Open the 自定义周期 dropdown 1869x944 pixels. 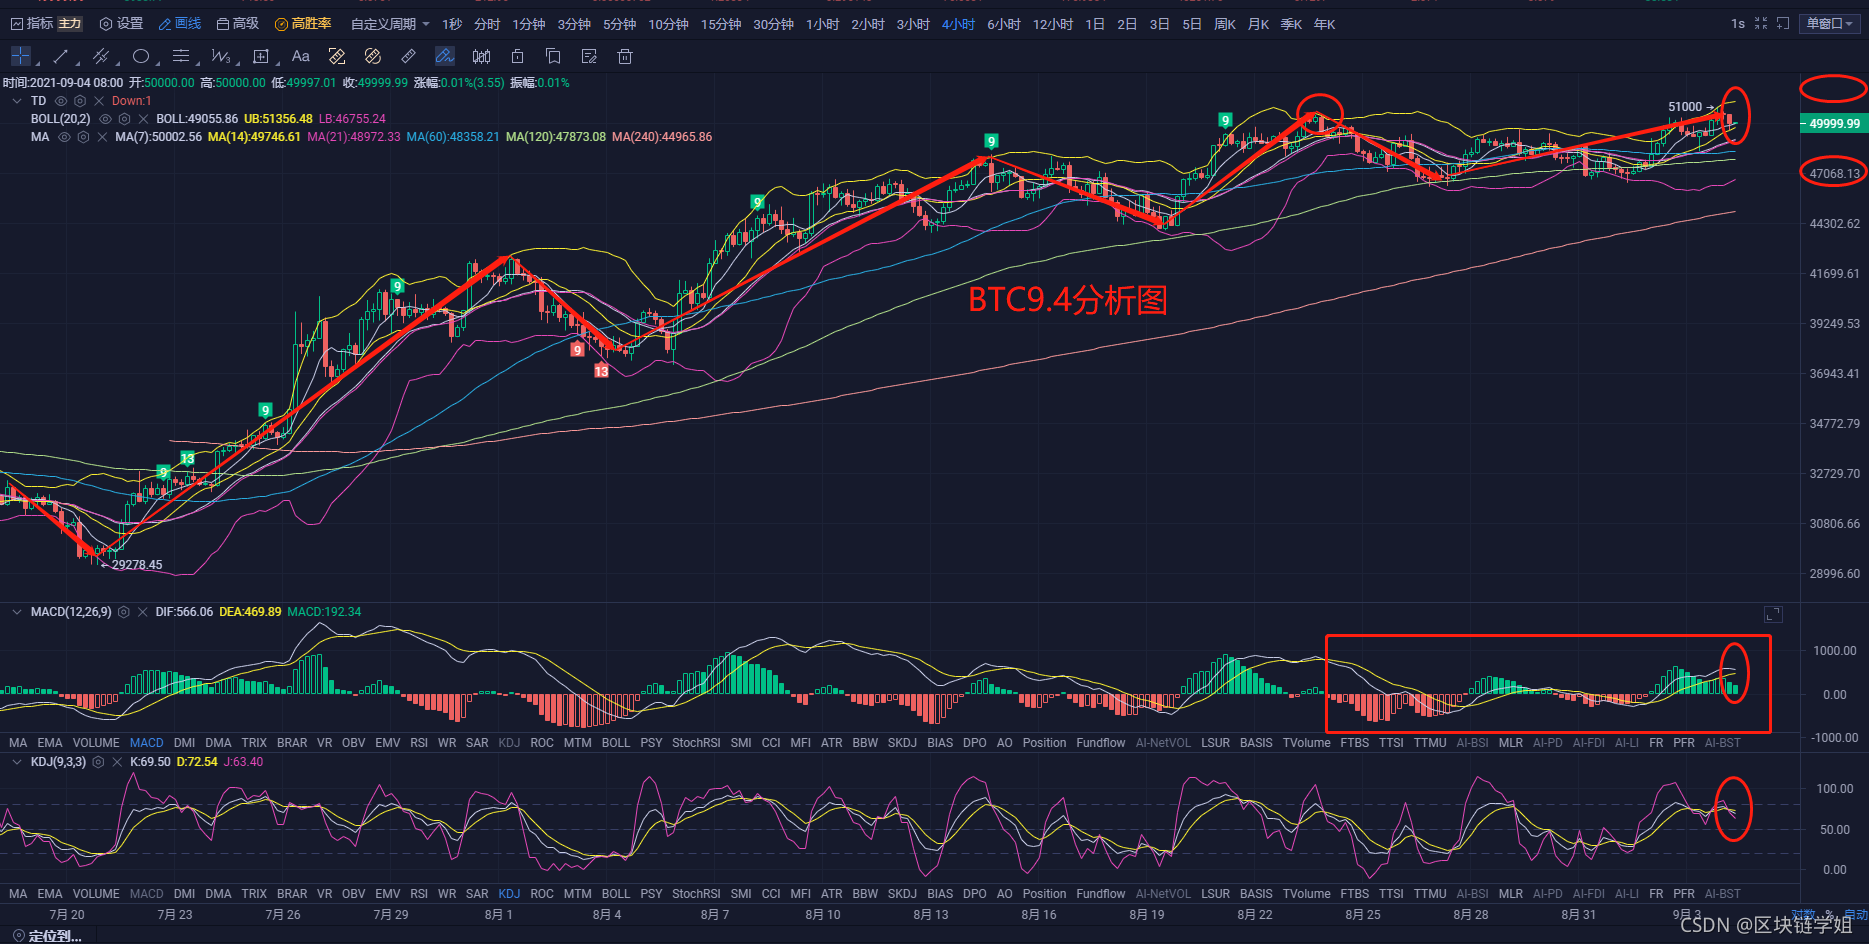390,24
